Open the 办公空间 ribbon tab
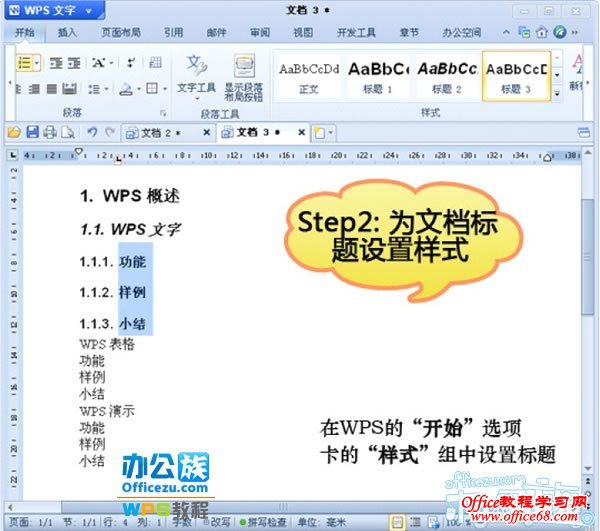The height and width of the screenshot is (531, 600). (x=462, y=33)
